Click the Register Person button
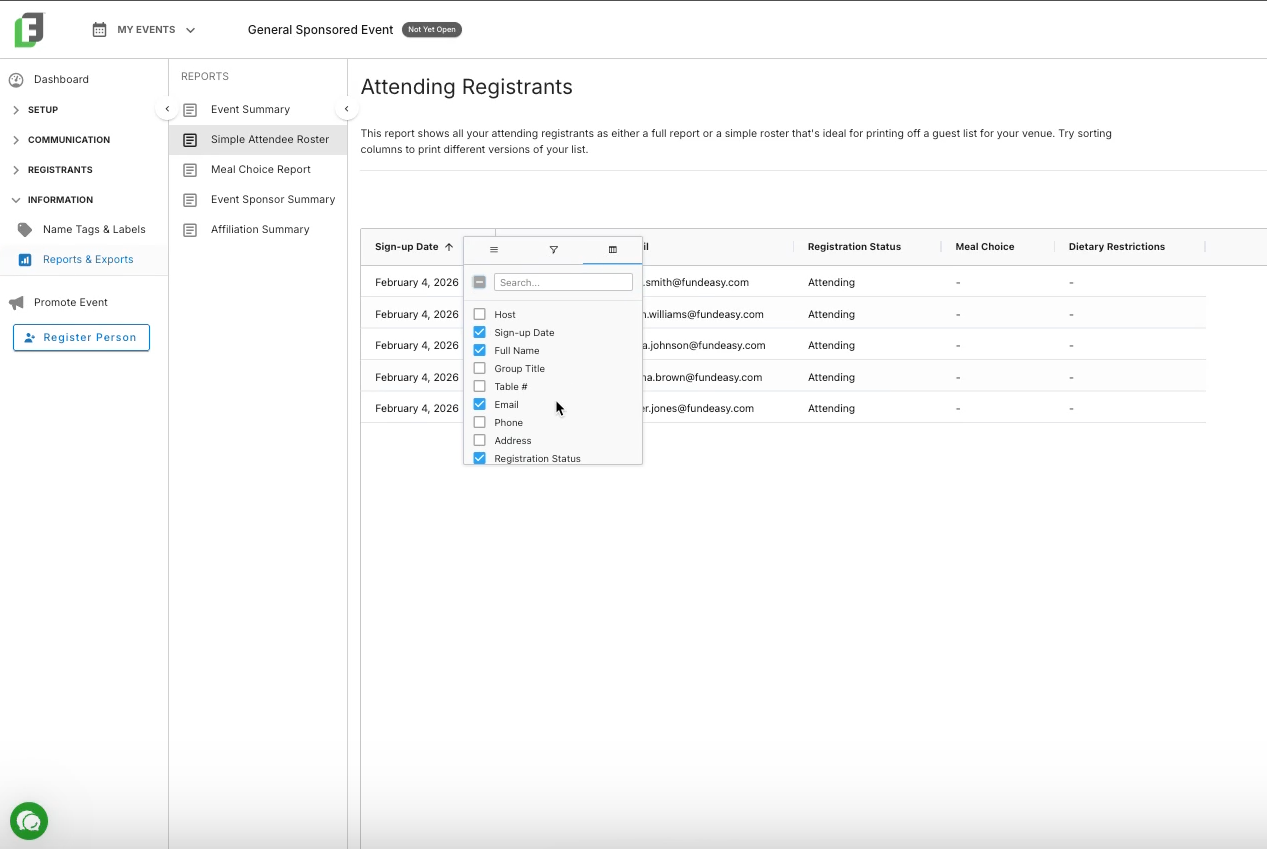This screenshot has height=849, width=1267. [x=81, y=337]
